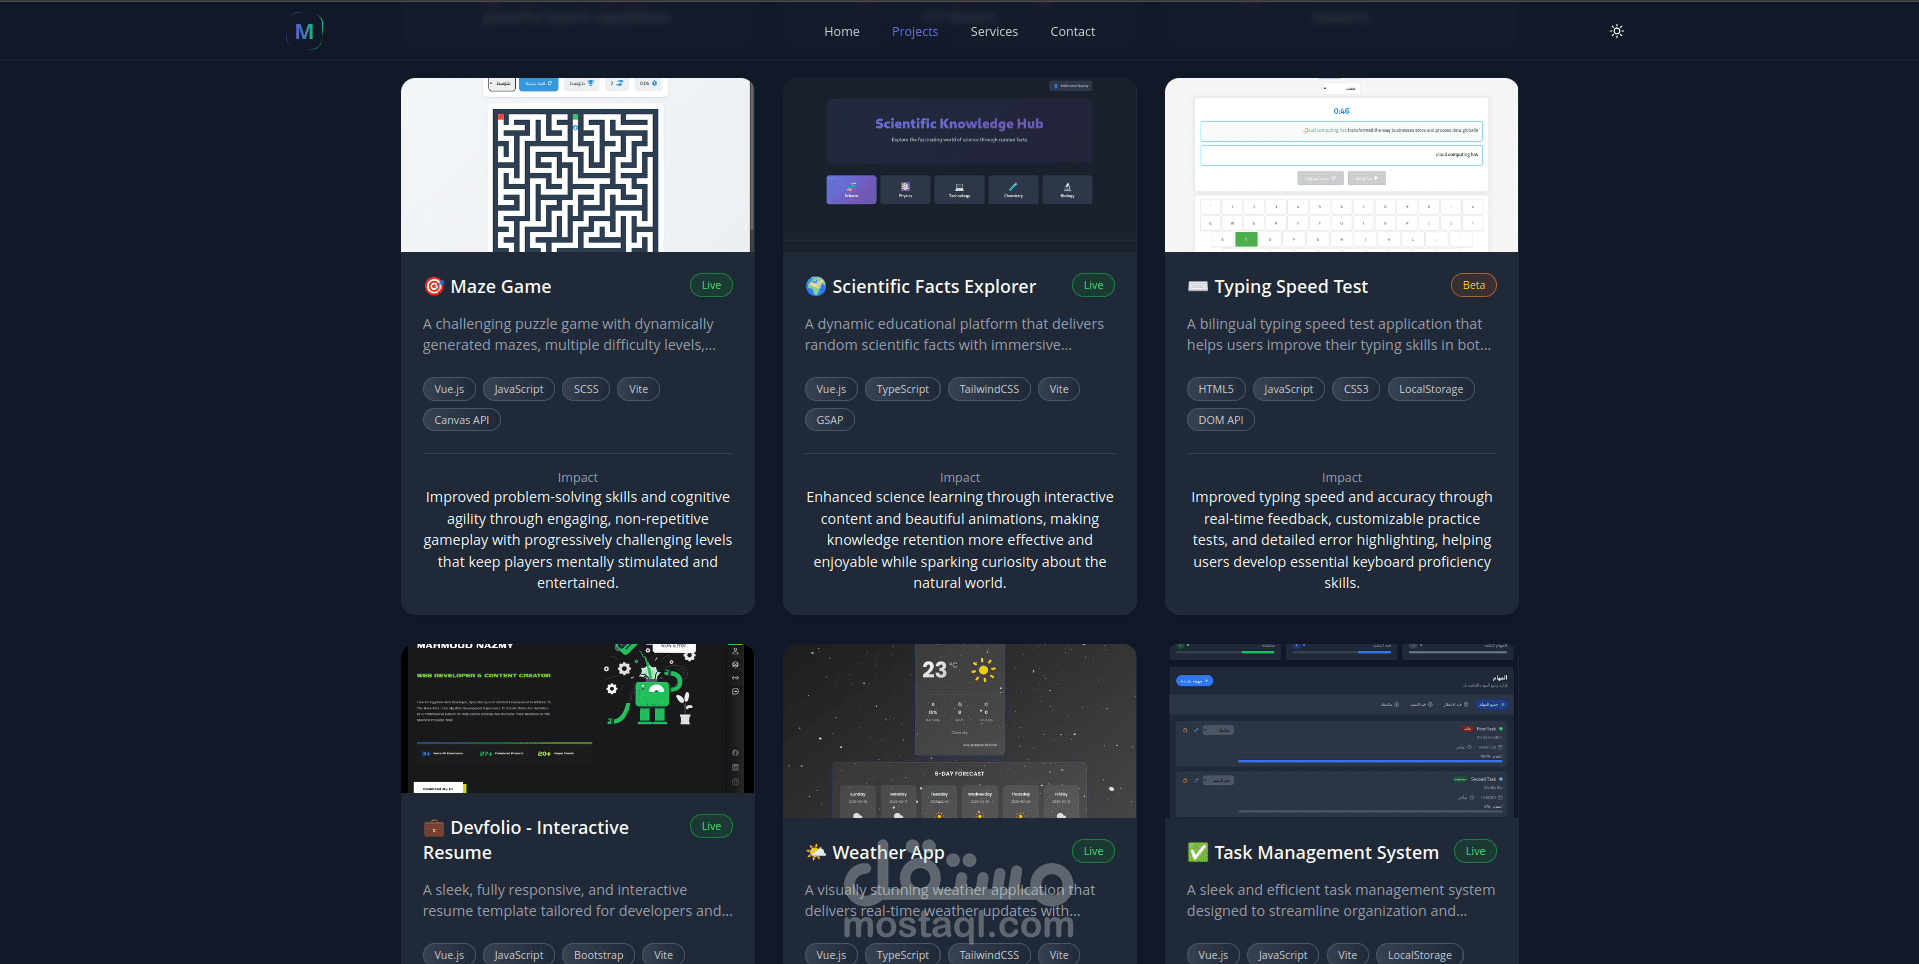Click the DOM API tag
Screen dimensions: 1919x964
point(1221,421)
